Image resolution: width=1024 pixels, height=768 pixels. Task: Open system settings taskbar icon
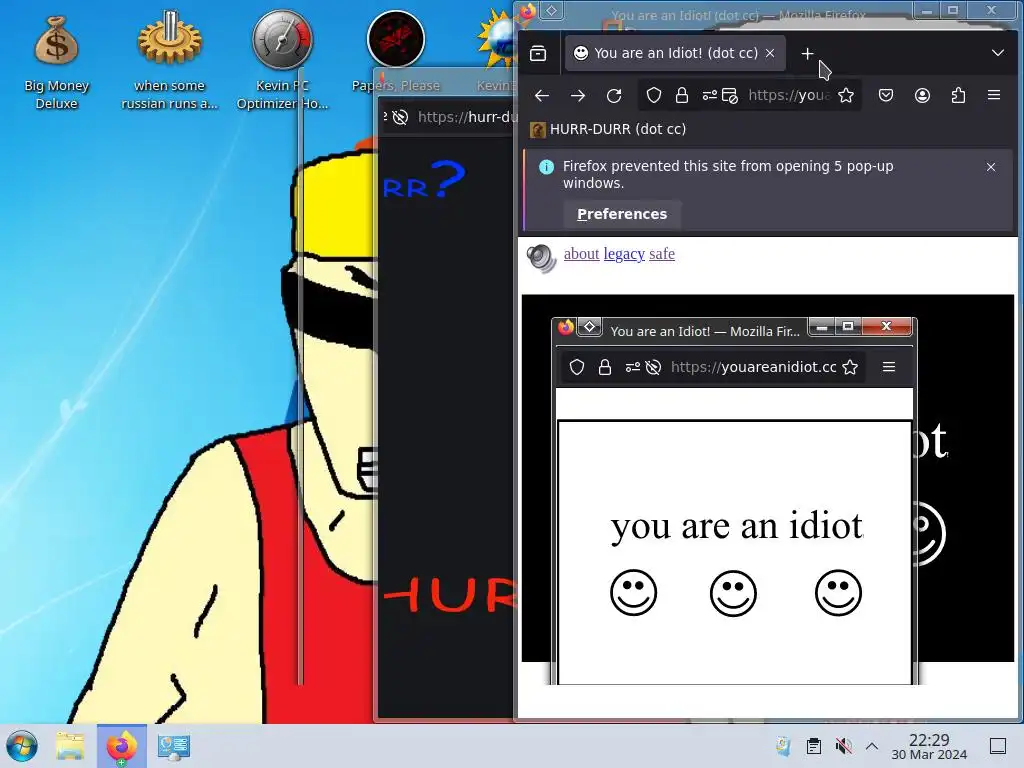click(174, 746)
